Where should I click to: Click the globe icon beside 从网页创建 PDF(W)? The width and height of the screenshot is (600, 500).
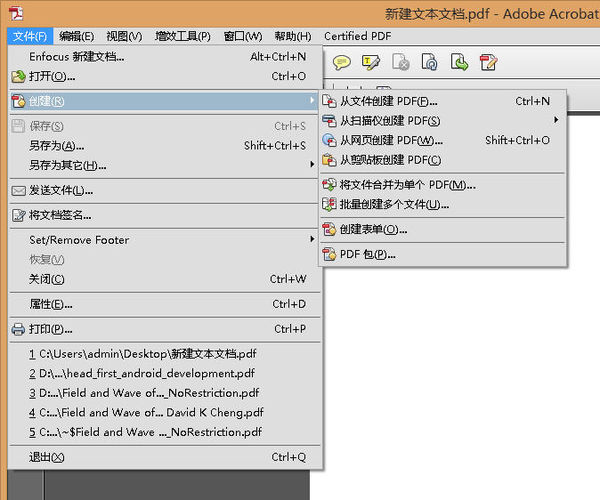click(329, 140)
